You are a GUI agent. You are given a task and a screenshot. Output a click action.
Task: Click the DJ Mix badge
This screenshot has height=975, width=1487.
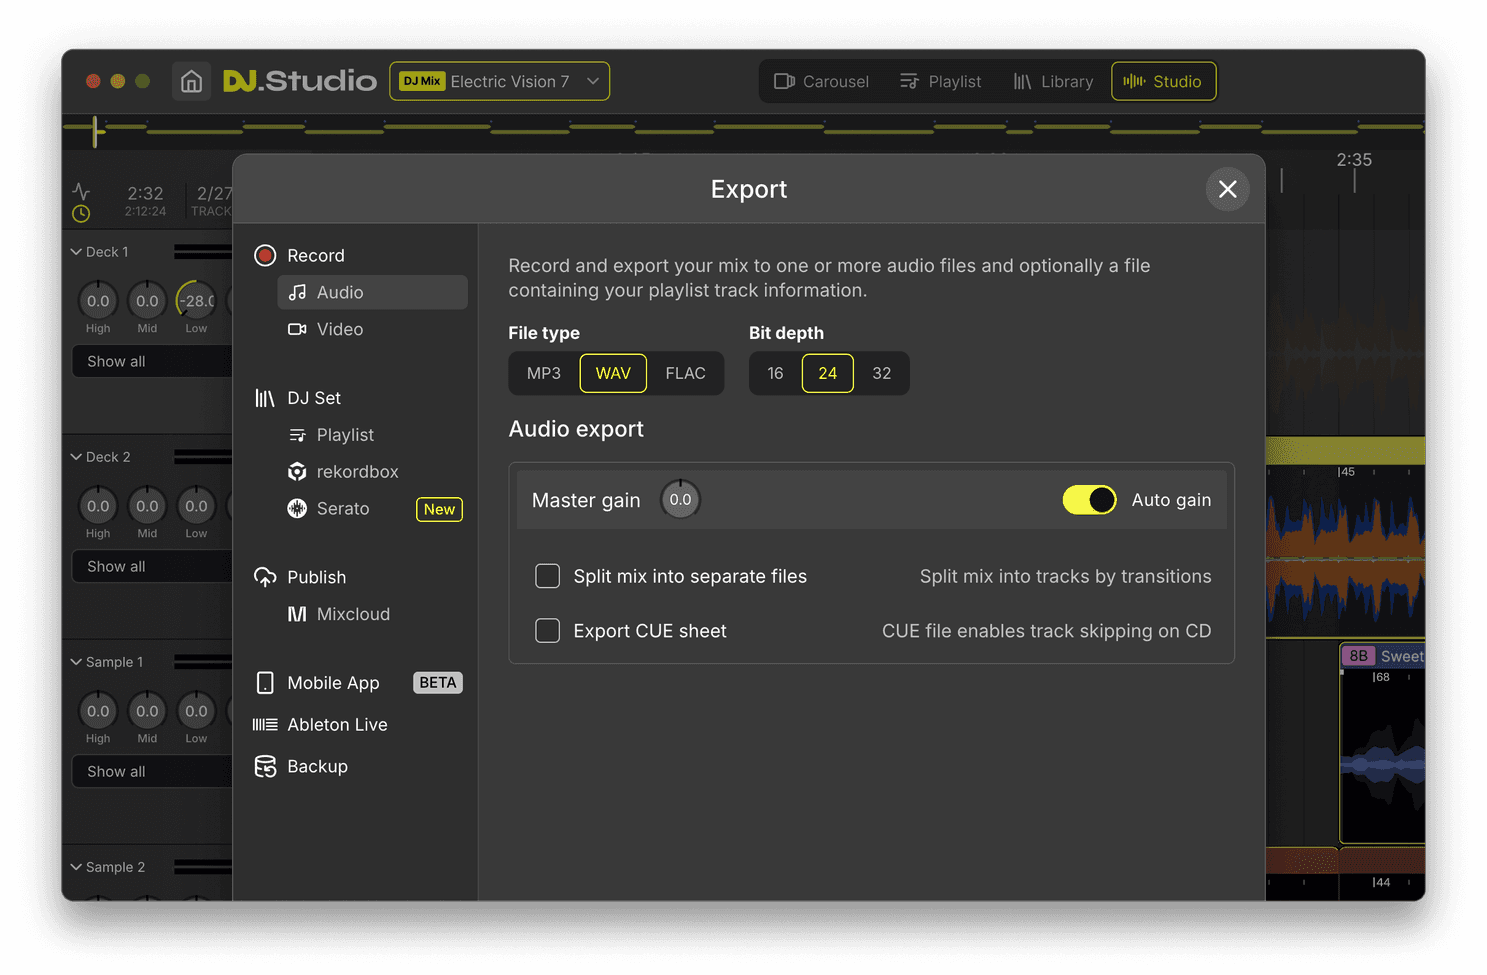coord(422,81)
